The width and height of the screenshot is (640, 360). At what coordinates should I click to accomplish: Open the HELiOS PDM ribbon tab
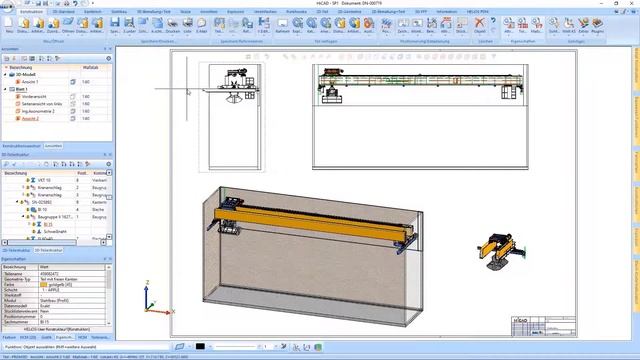(477, 12)
